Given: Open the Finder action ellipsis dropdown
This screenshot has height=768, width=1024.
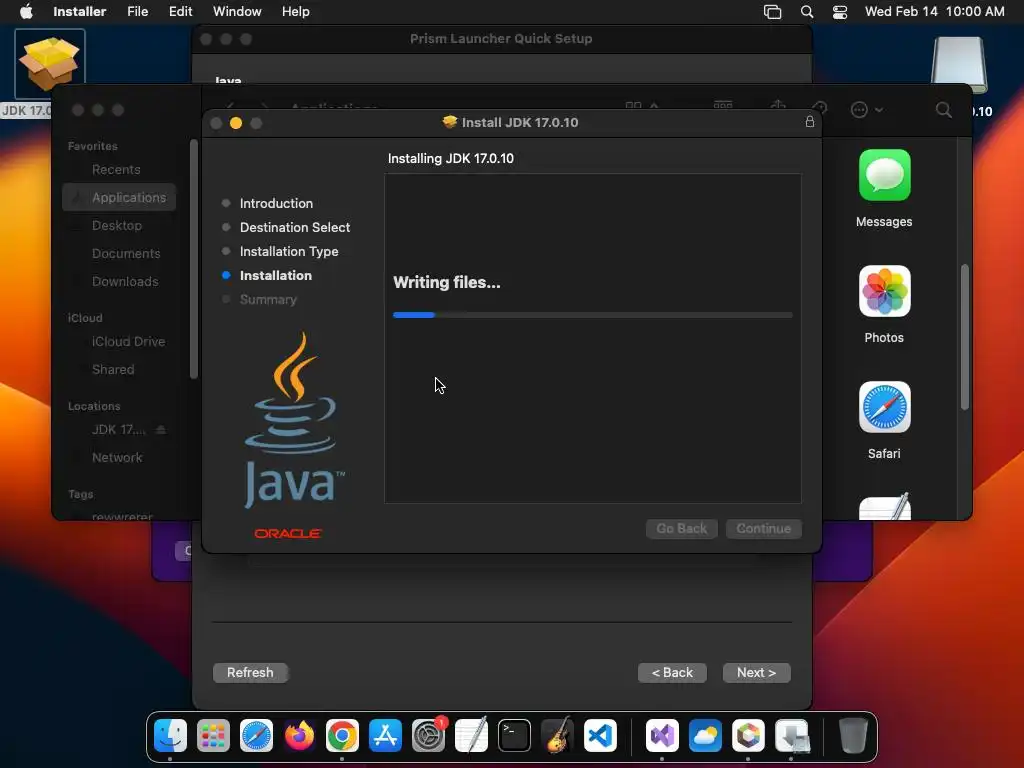Looking at the screenshot, I should coord(866,110).
